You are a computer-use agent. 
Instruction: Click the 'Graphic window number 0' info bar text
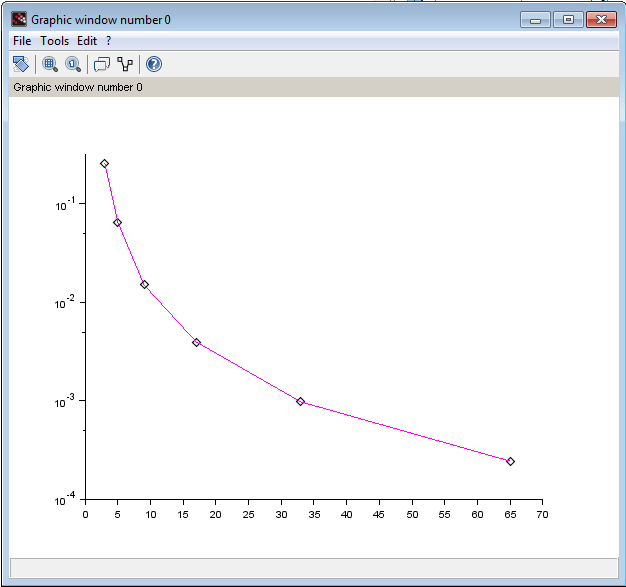click(78, 87)
